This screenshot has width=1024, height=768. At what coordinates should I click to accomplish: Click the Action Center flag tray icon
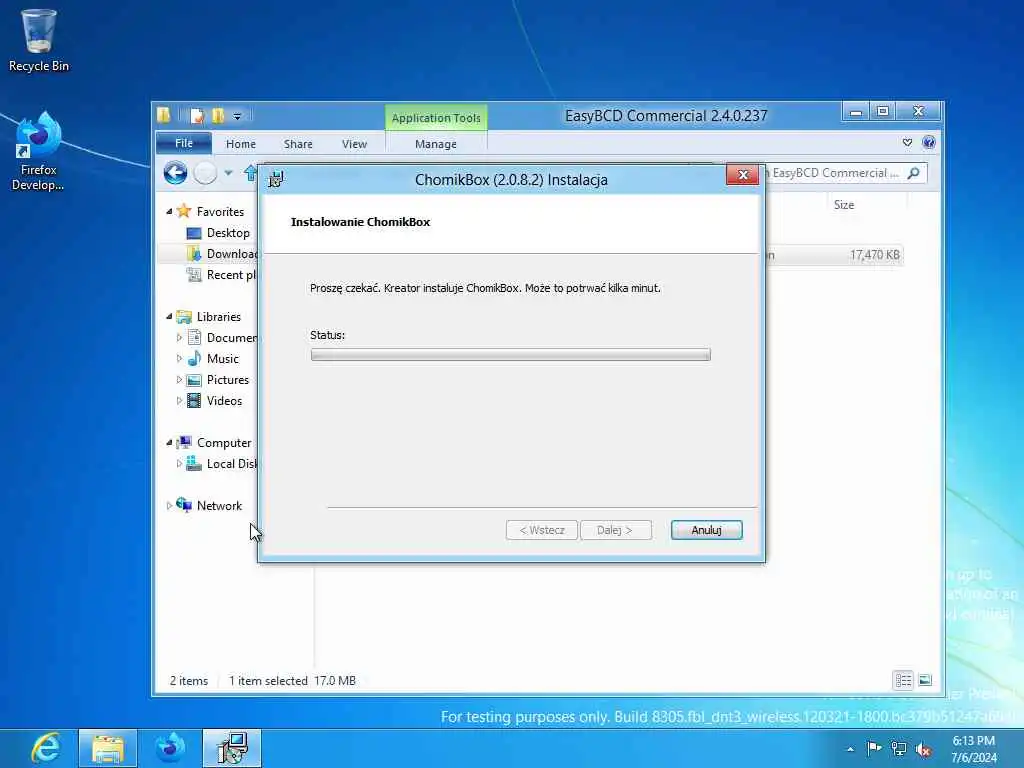(874, 748)
